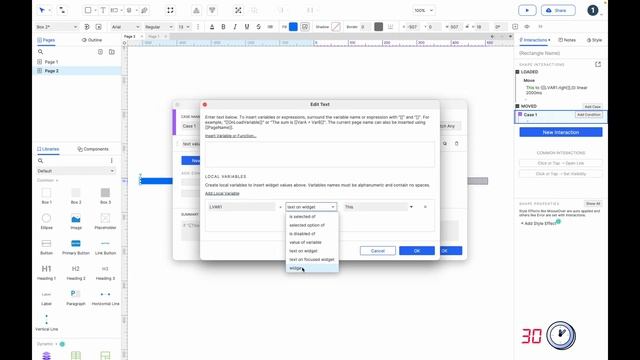The image size is (640, 360).
Task: Click the search icon in Libraries panel
Action: 40,160
